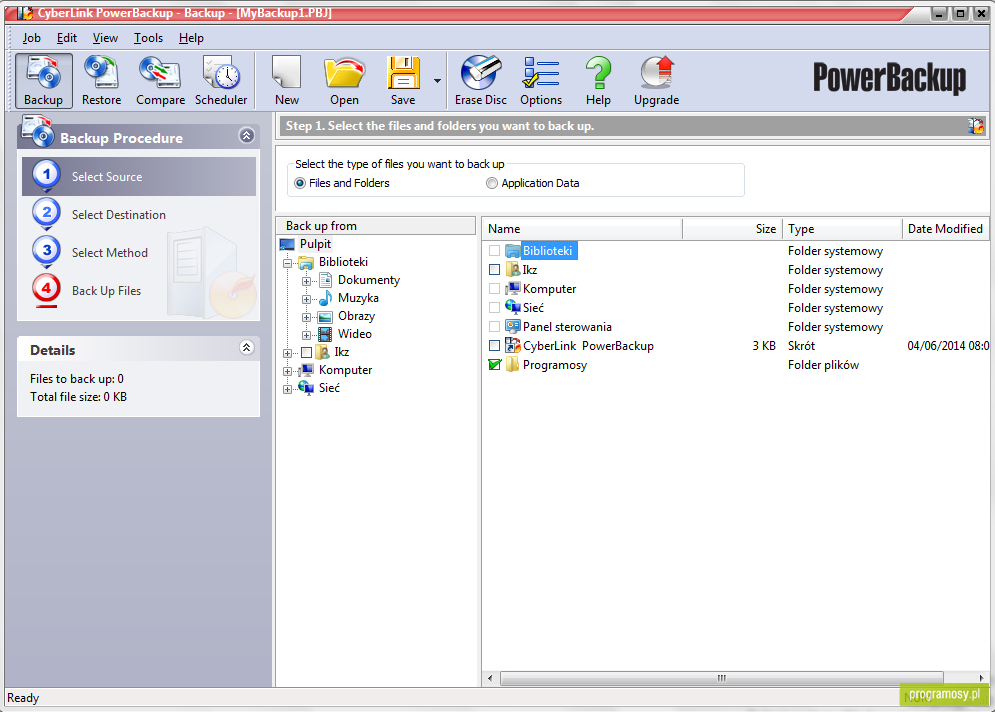Viewport: 995px width, 712px height.
Task: Tick the Sieć checkbox in file list
Action: 494,308
